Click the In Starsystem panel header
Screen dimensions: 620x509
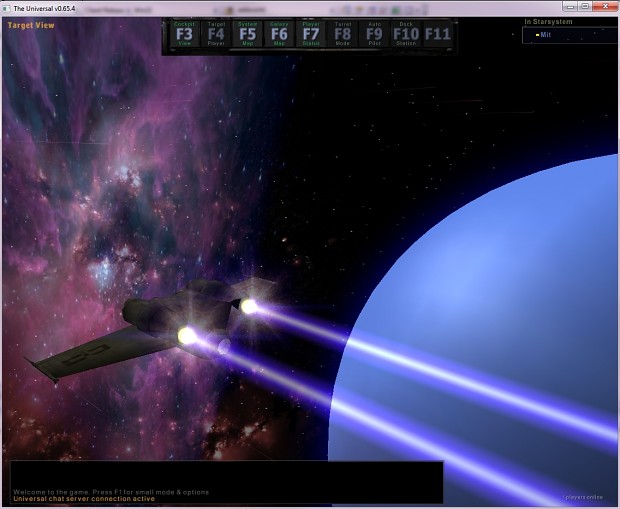(548, 22)
